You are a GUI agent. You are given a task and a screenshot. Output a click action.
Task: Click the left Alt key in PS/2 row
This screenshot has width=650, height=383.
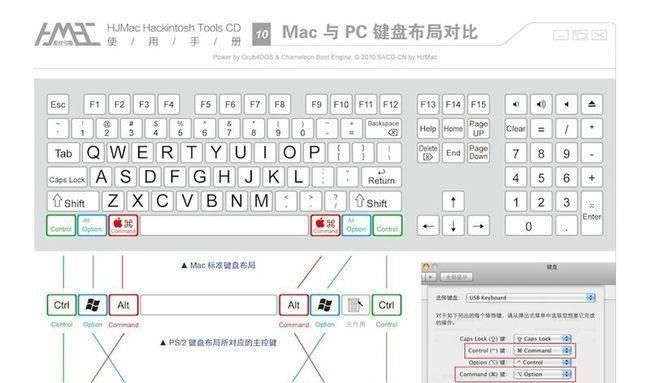123,305
